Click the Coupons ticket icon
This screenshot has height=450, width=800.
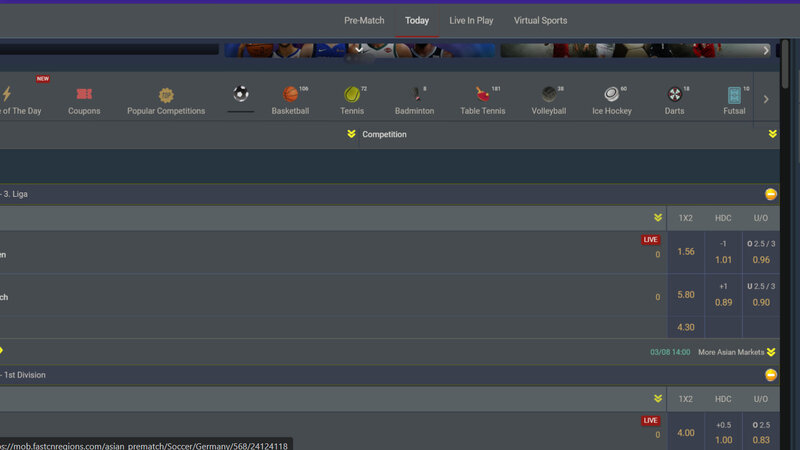pyautogui.click(x=84, y=95)
